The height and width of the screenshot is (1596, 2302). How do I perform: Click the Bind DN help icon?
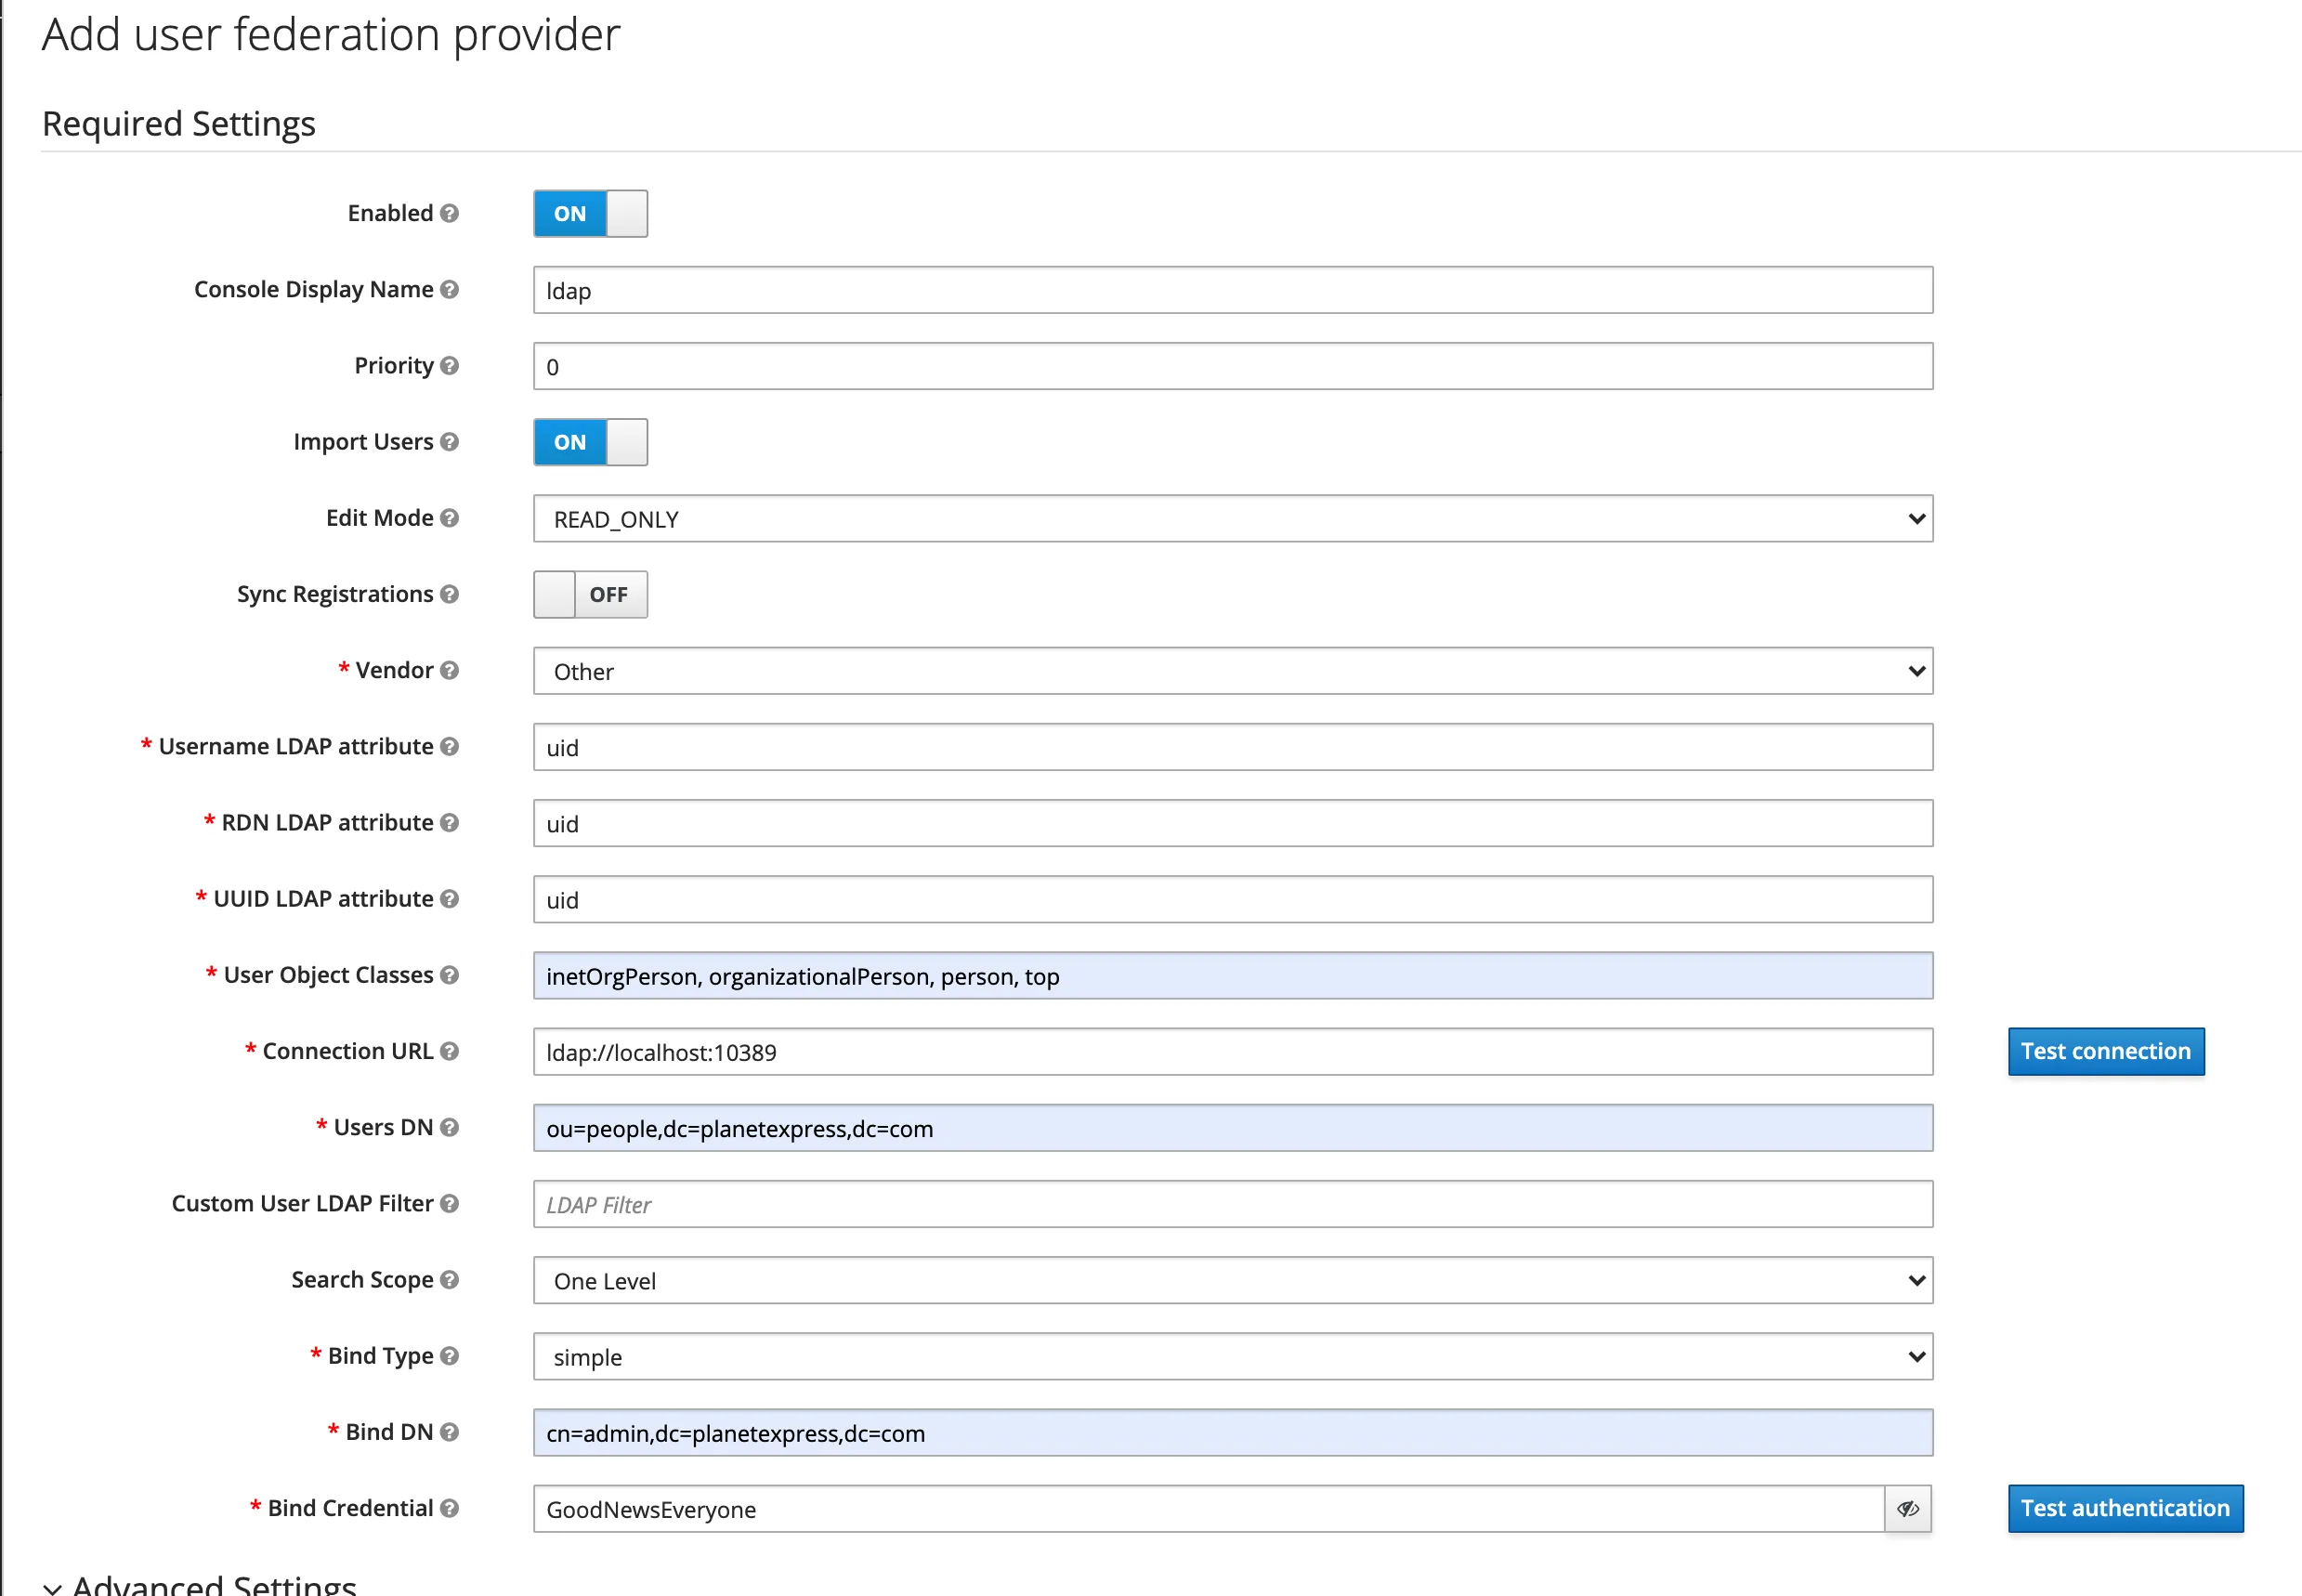449,1432
